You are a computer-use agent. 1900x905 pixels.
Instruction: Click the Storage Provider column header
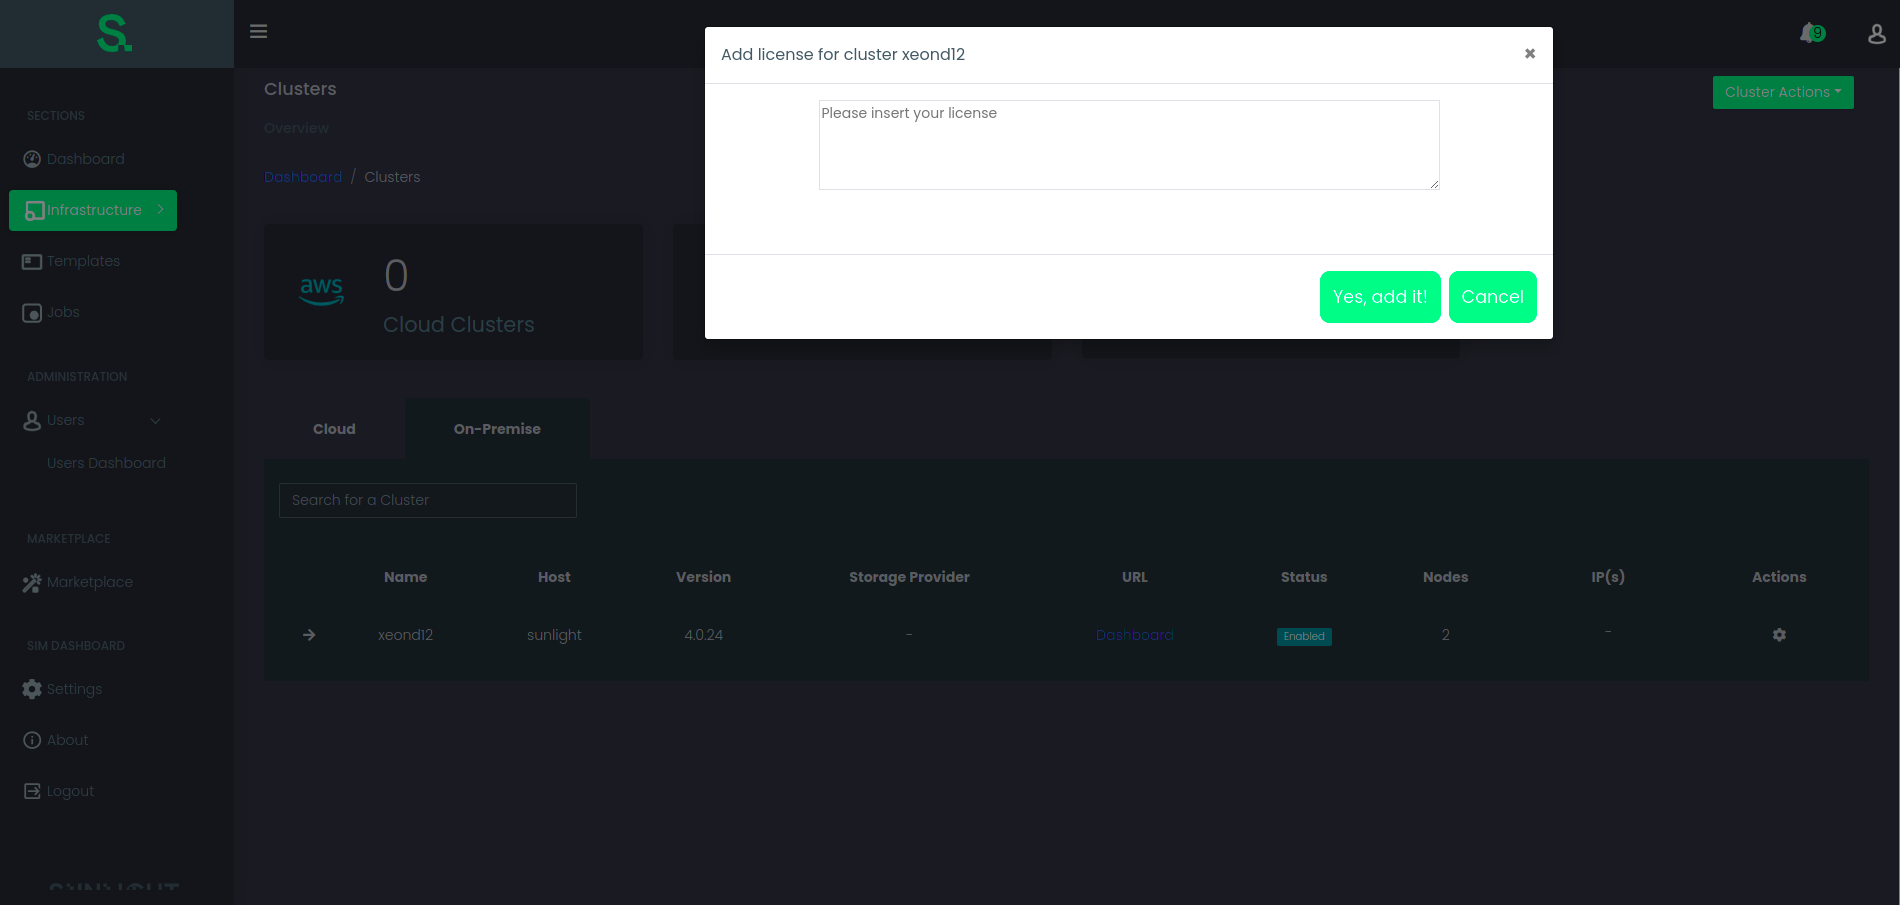click(909, 577)
